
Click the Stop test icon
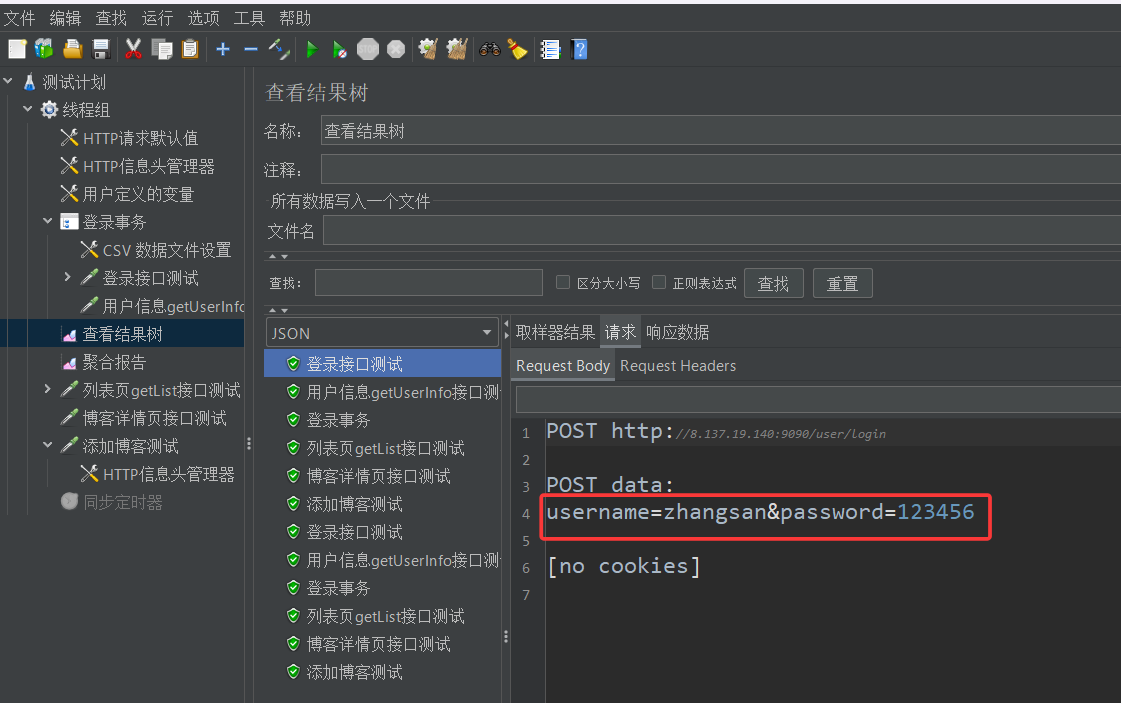(x=367, y=49)
